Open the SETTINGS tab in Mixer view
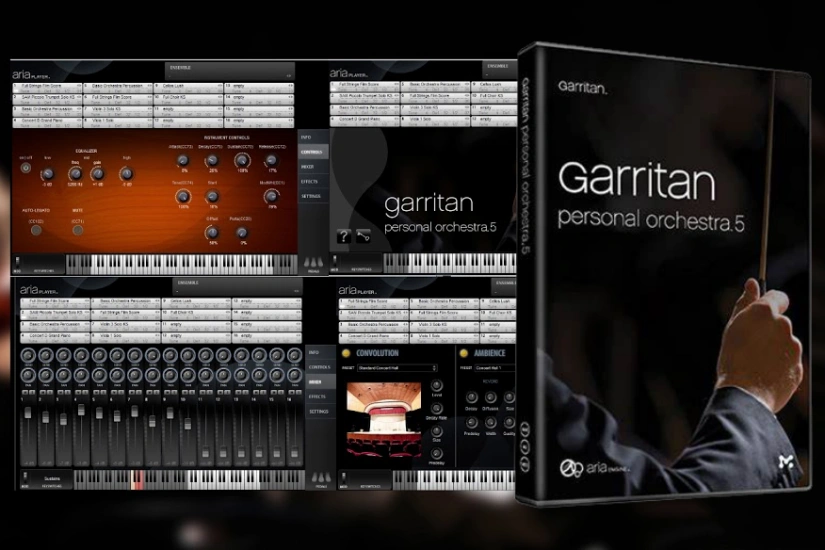The height and width of the screenshot is (550, 825). pyautogui.click(x=320, y=411)
